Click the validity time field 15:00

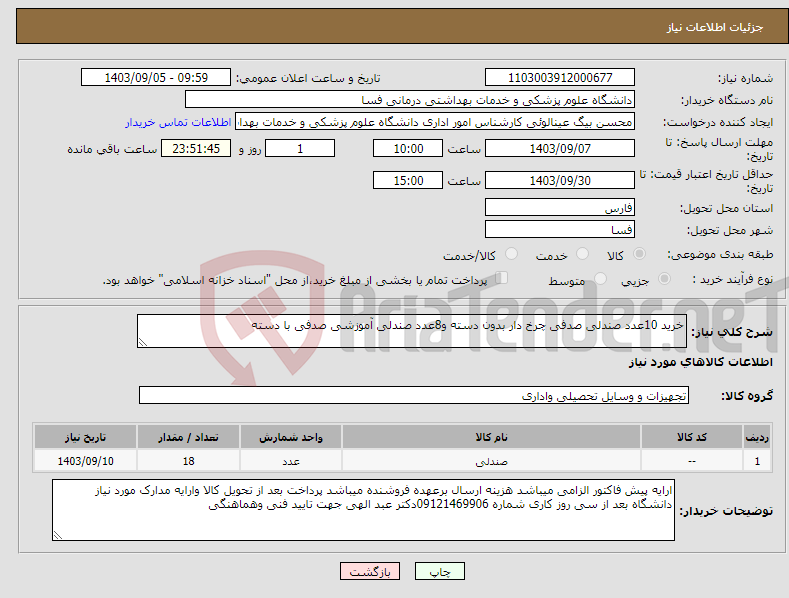[408, 180]
